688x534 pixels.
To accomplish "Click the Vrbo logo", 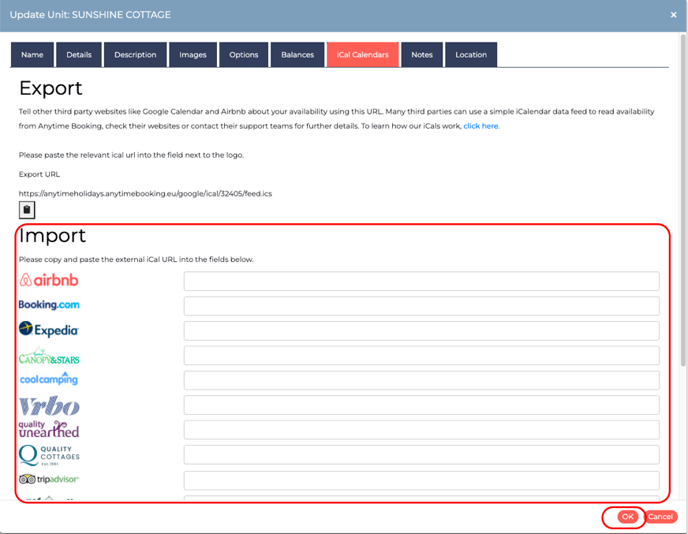I will [x=49, y=406].
